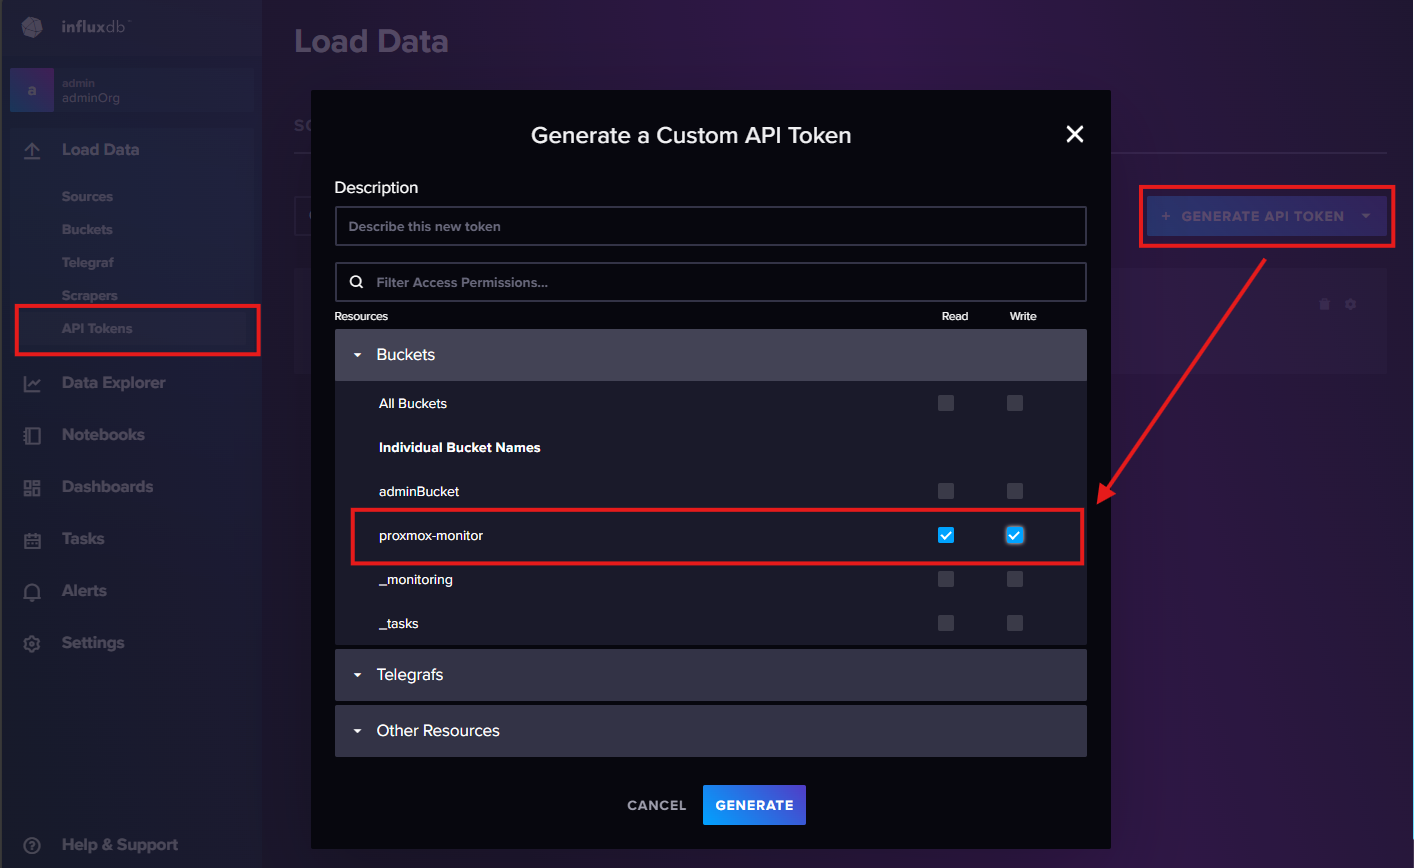
Task: Click the Load Data upload icon
Action: (x=32, y=150)
